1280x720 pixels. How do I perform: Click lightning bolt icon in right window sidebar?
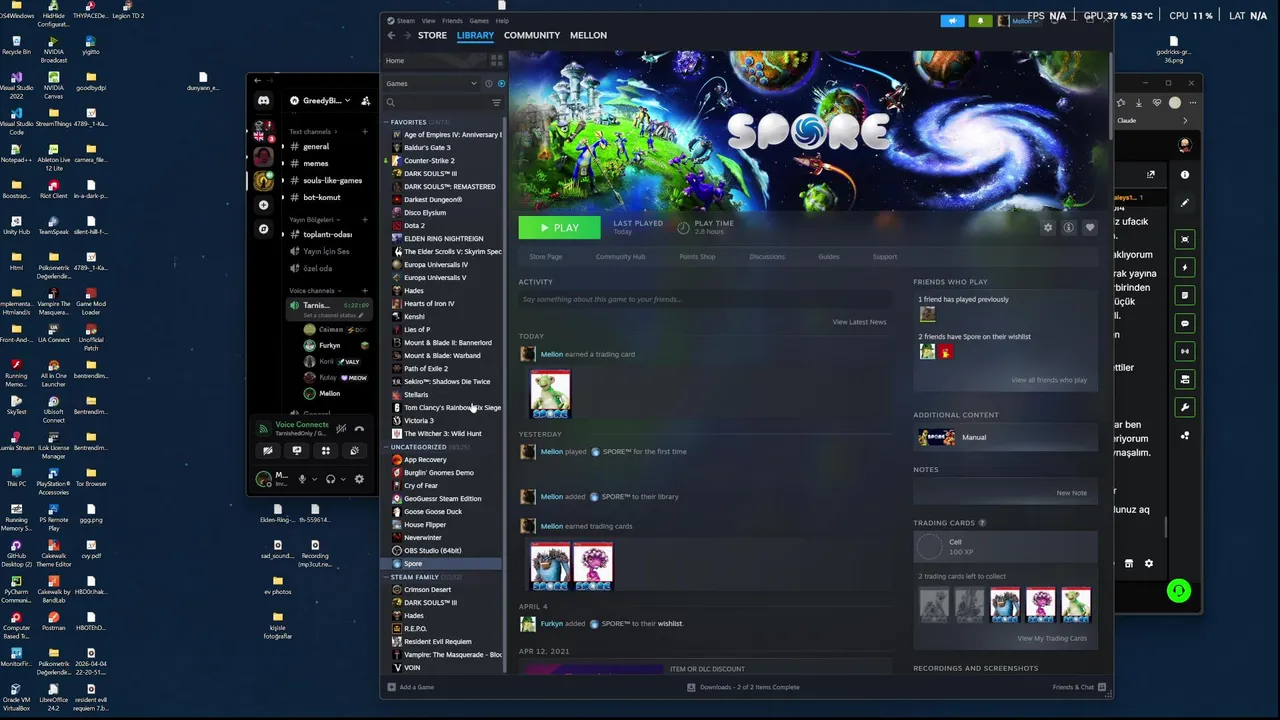tap(1185, 267)
